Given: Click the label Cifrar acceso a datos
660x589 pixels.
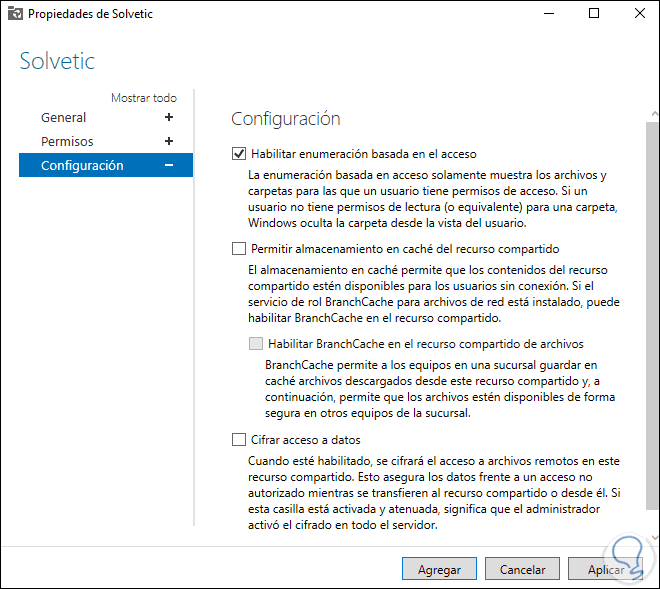Looking at the screenshot, I should pyautogui.click(x=306, y=440).
